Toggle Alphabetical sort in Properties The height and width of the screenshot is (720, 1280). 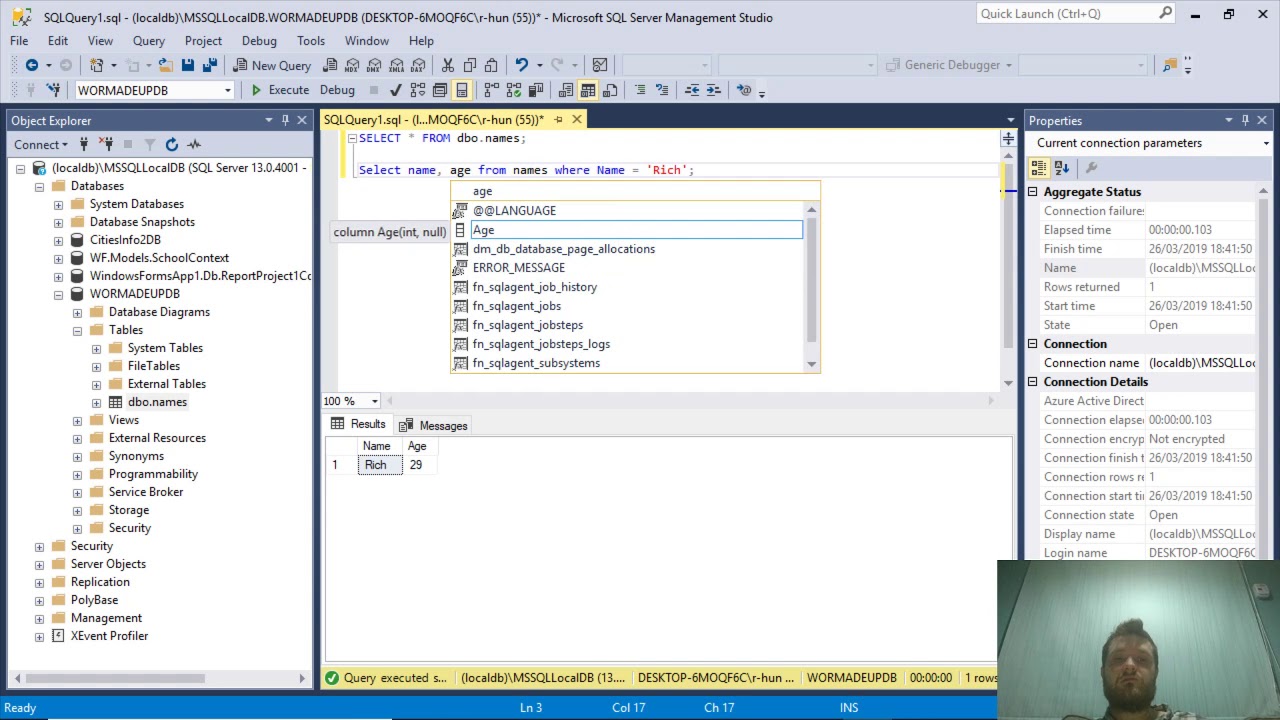(1062, 167)
